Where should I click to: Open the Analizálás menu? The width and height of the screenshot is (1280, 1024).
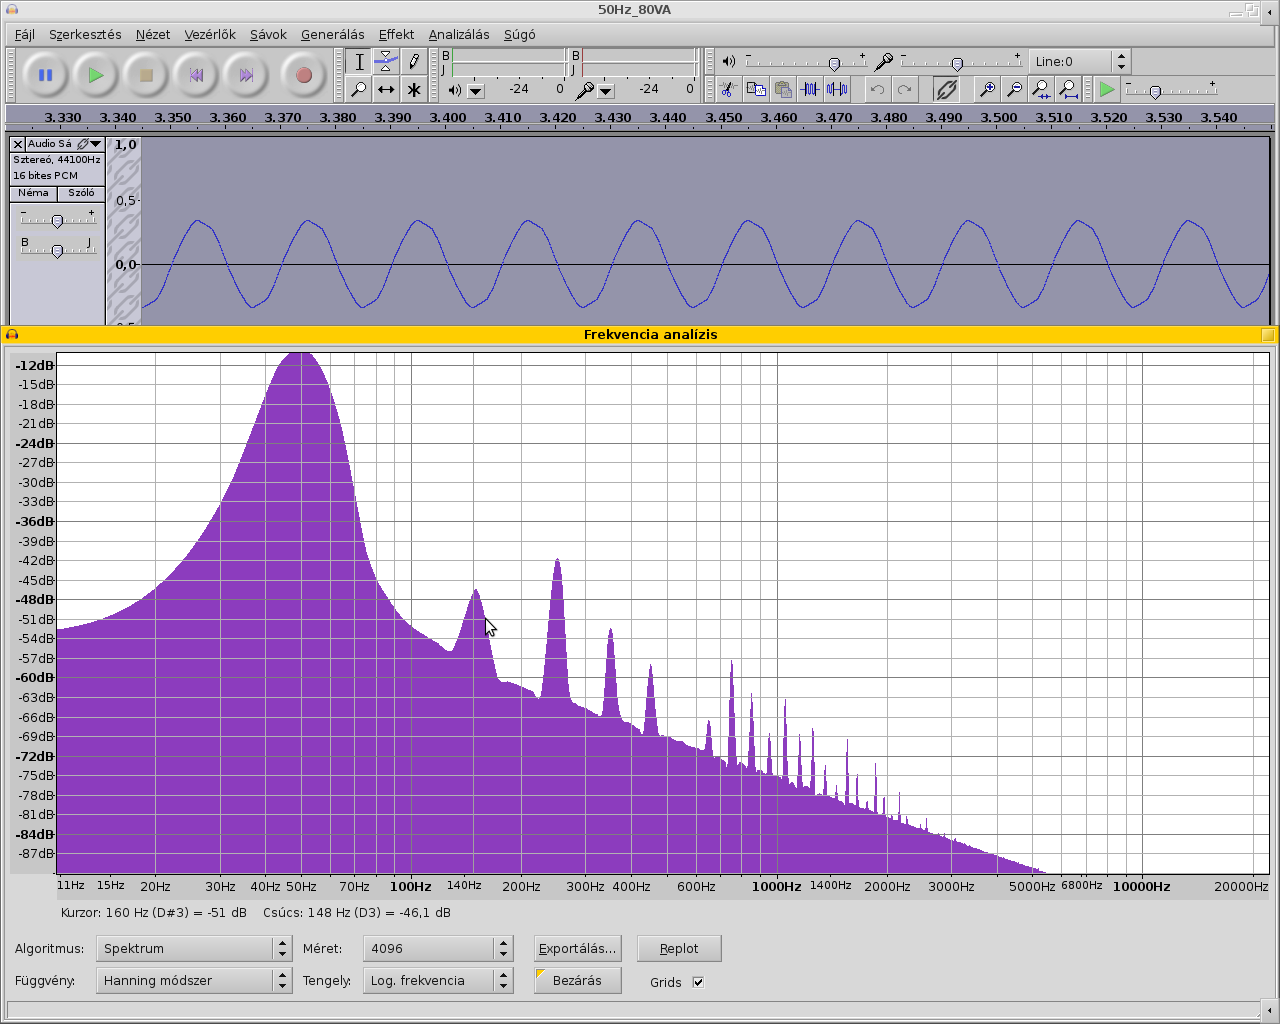pyautogui.click(x=459, y=35)
